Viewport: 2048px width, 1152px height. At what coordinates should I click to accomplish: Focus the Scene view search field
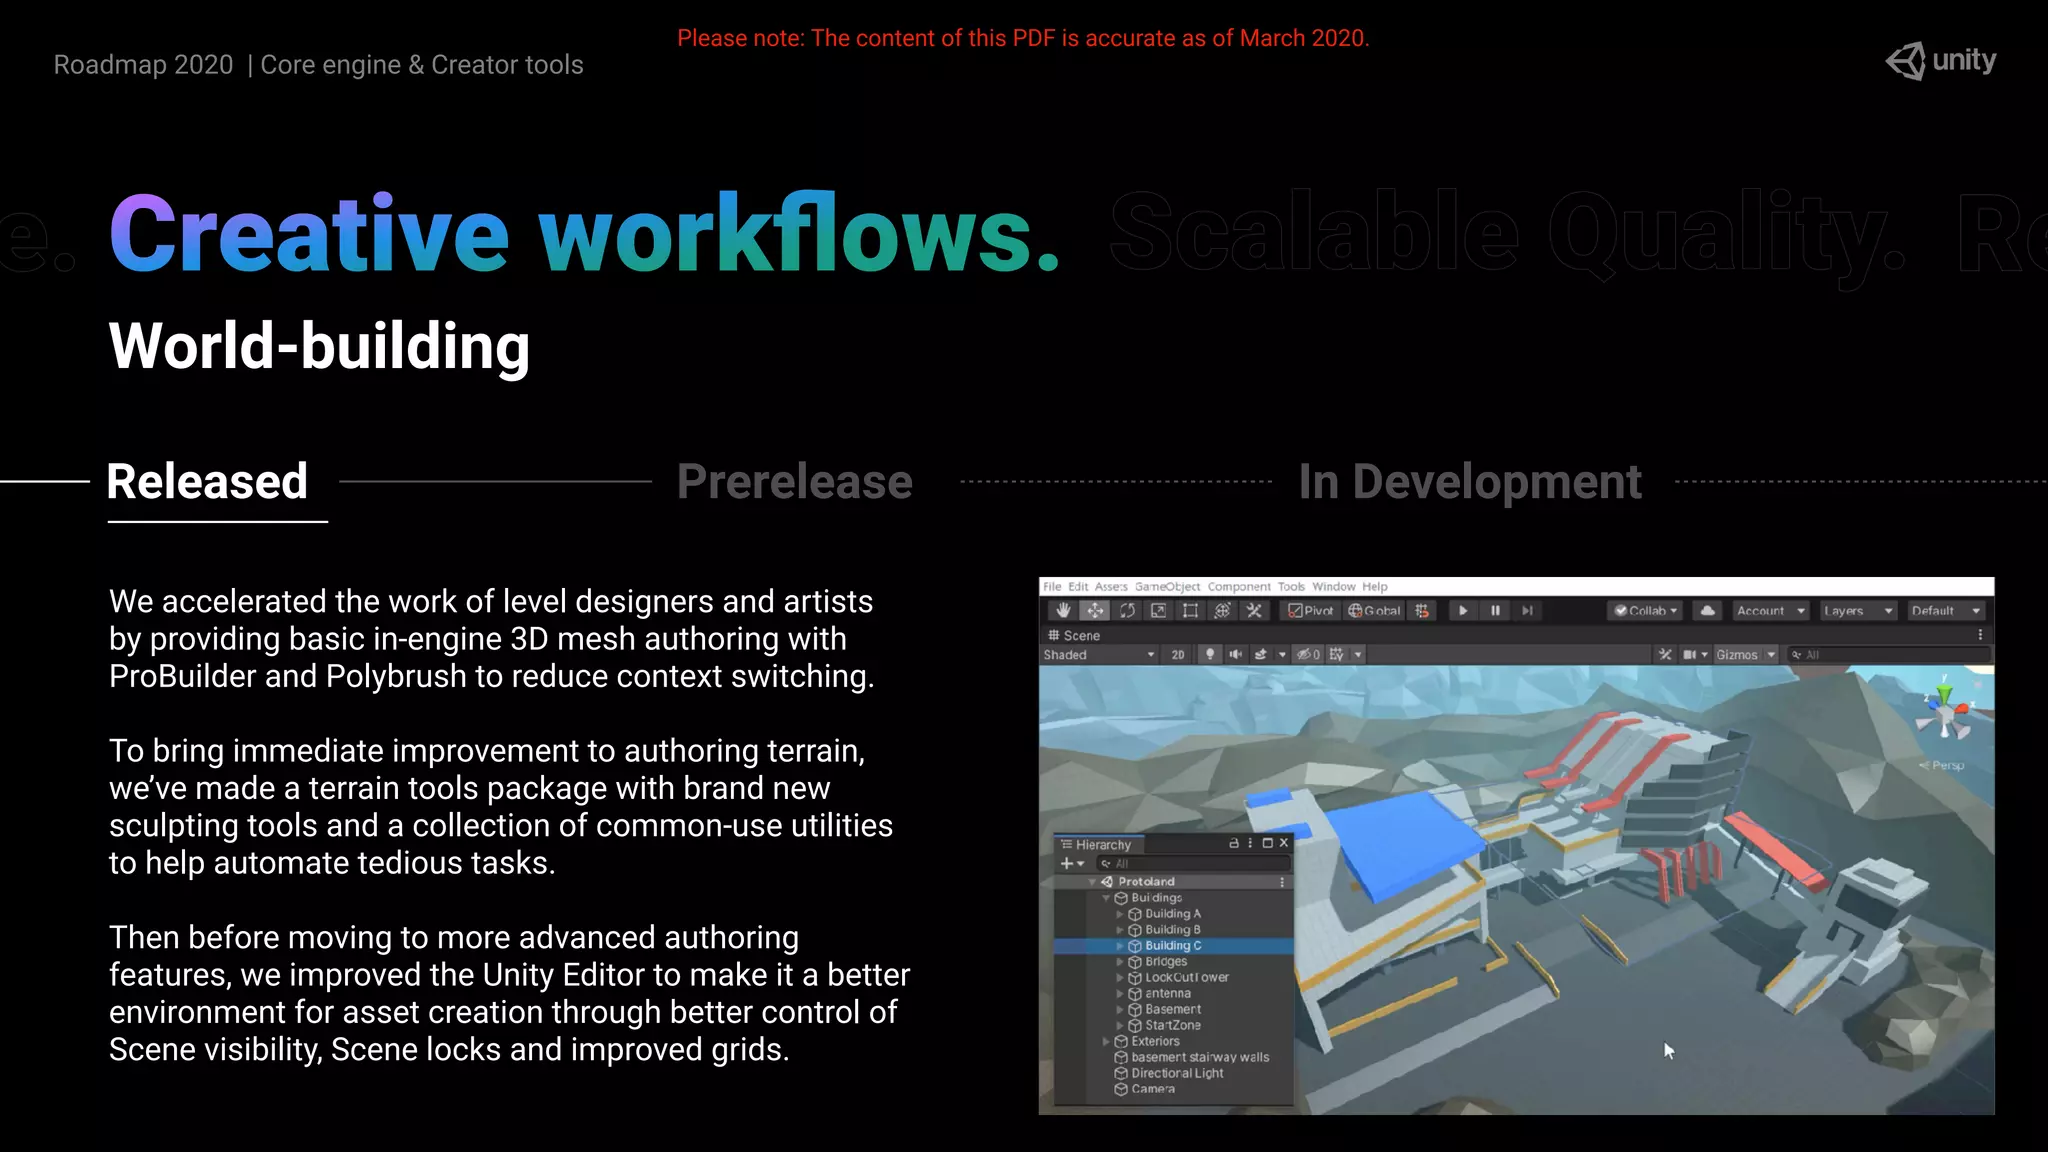click(1889, 655)
